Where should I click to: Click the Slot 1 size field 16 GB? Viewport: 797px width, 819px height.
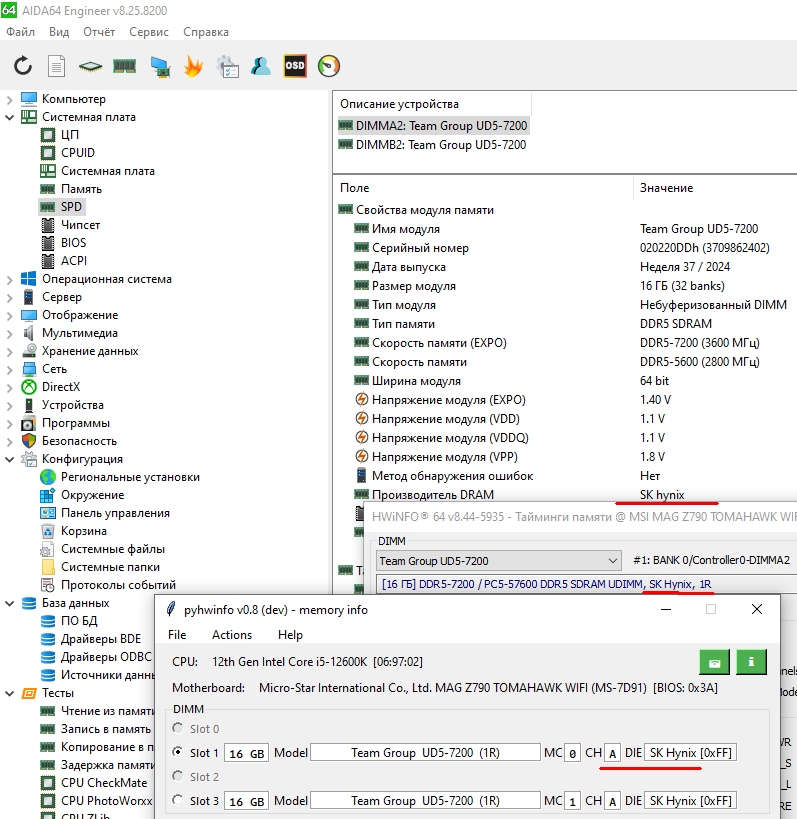tap(247, 753)
